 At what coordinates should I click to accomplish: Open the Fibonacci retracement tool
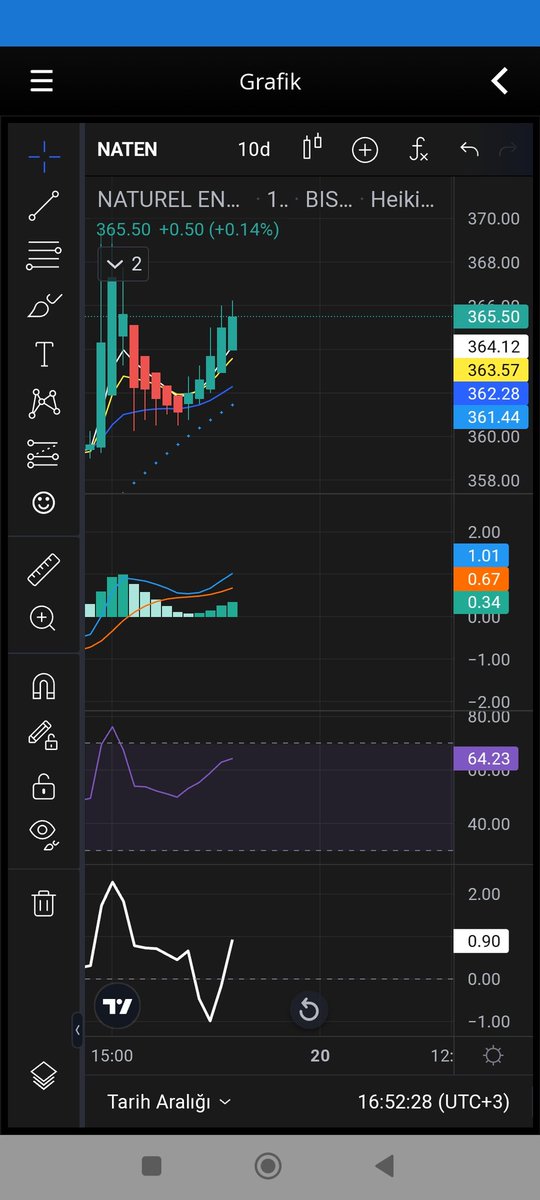pyautogui.click(x=43, y=256)
